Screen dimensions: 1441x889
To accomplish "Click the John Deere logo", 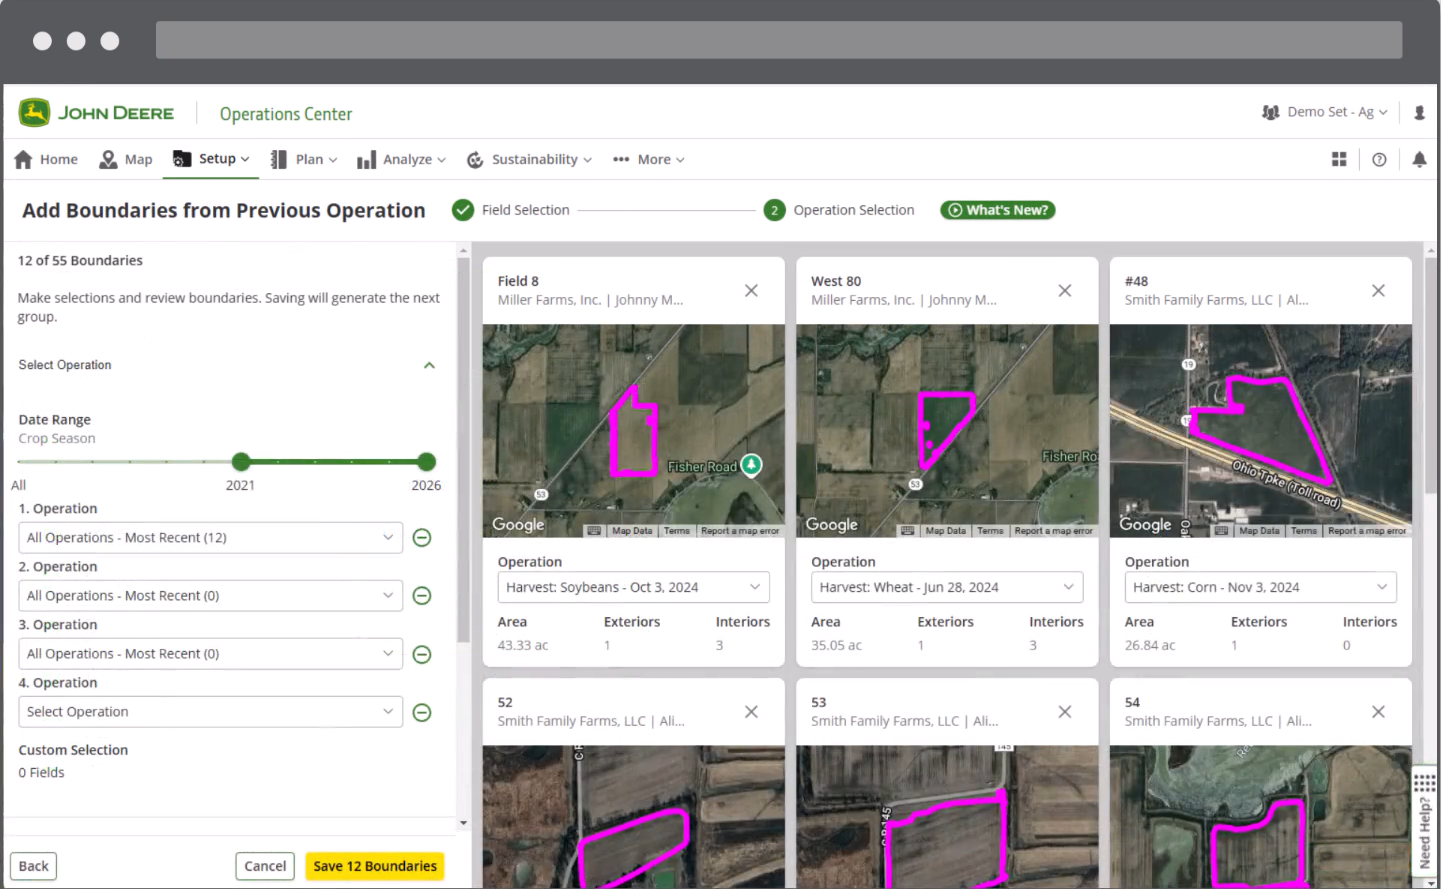I will click(x=96, y=113).
